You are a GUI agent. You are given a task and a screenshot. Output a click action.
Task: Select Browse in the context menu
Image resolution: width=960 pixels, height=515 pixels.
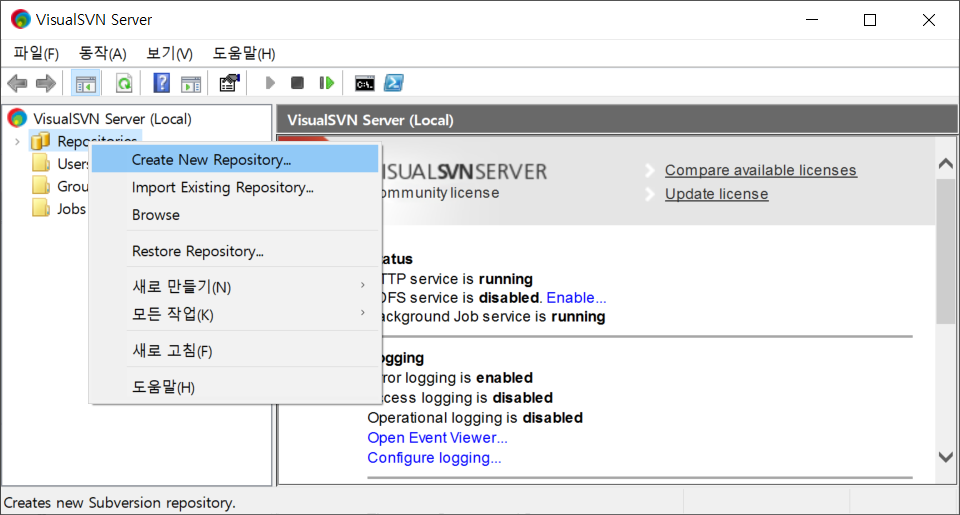[235, 215]
